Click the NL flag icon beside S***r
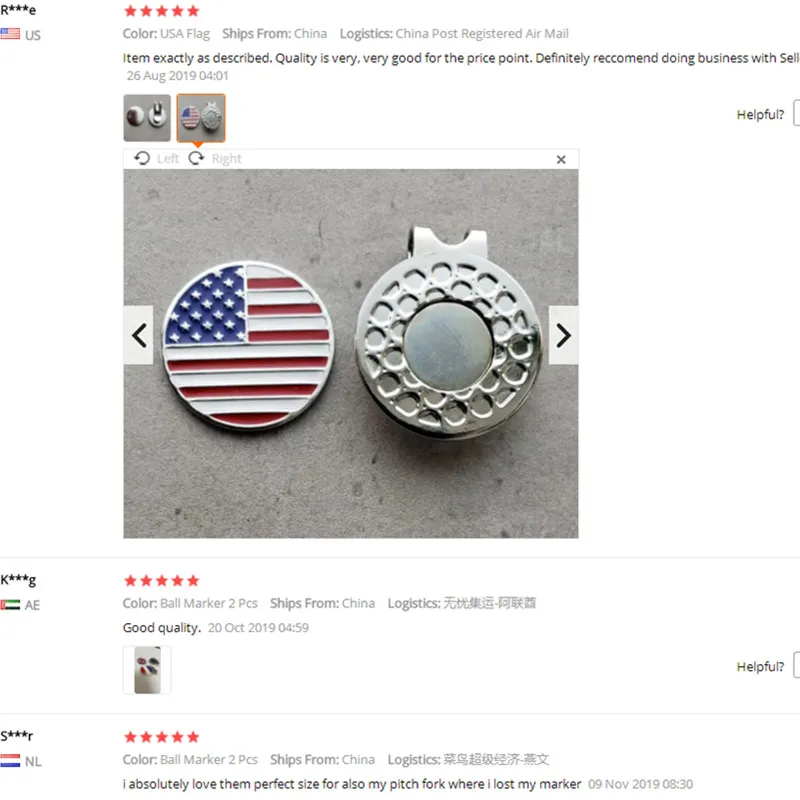 pyautogui.click(x=10, y=761)
